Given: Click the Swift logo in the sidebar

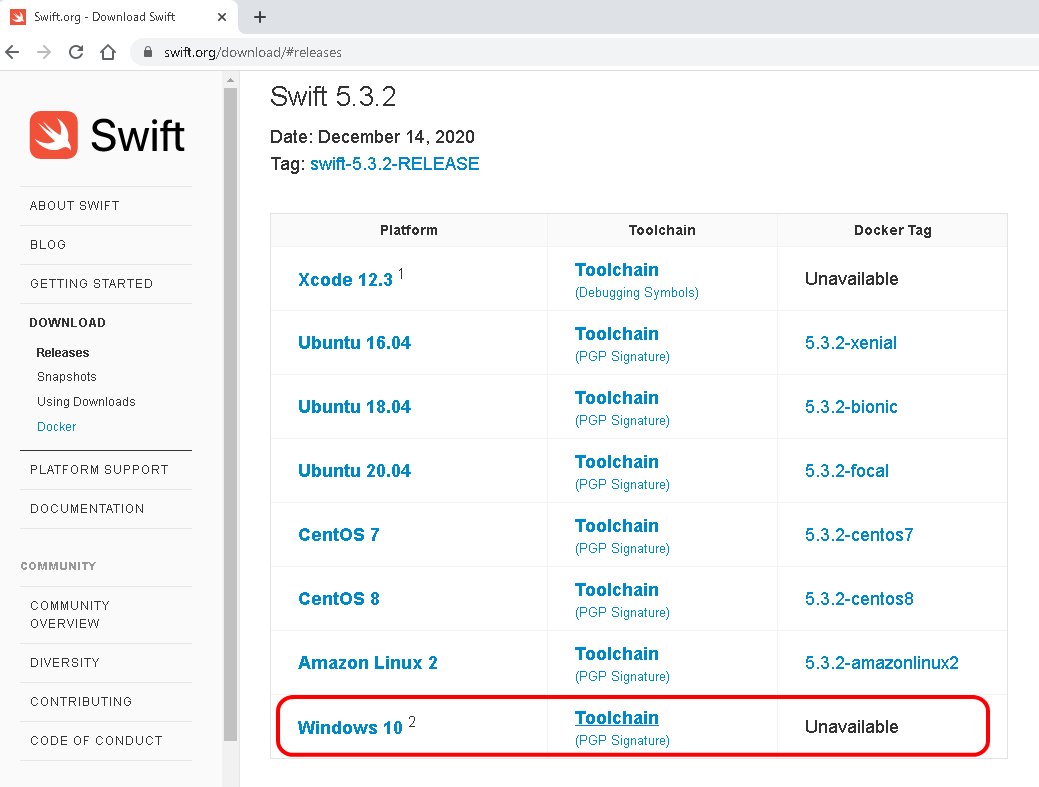Looking at the screenshot, I should 105,135.
